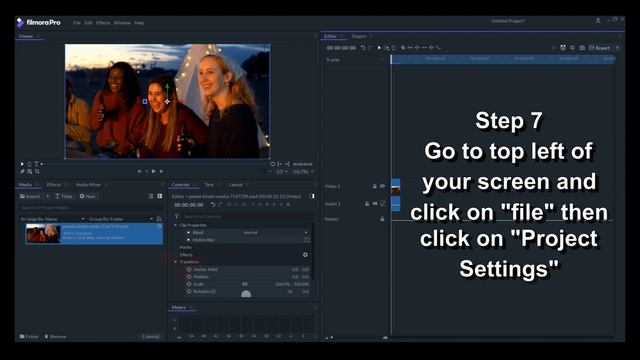Open the File menu
The width and height of the screenshot is (640, 360).
(x=76, y=23)
